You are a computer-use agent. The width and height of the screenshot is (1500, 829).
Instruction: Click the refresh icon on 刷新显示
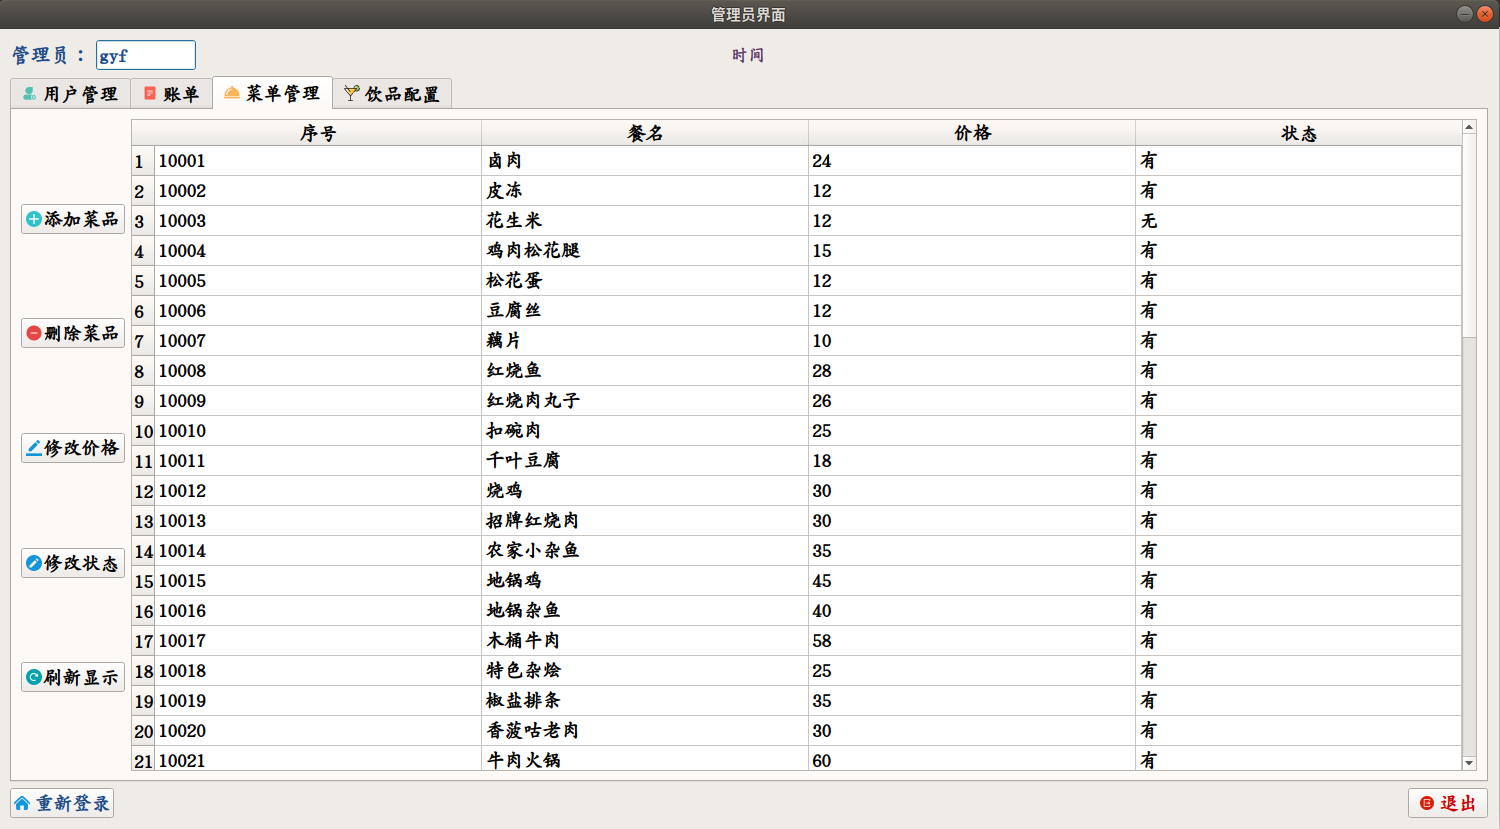34,677
